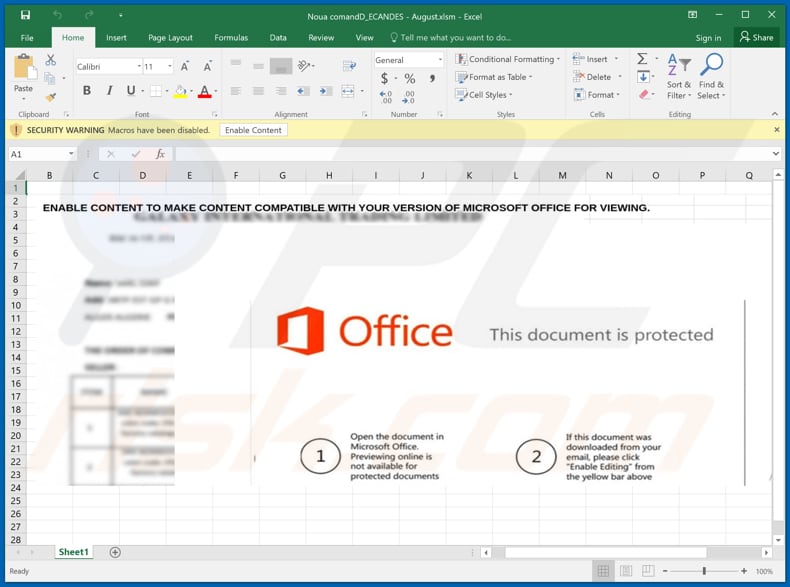
Task: Apply red font color A
Action: point(204,91)
